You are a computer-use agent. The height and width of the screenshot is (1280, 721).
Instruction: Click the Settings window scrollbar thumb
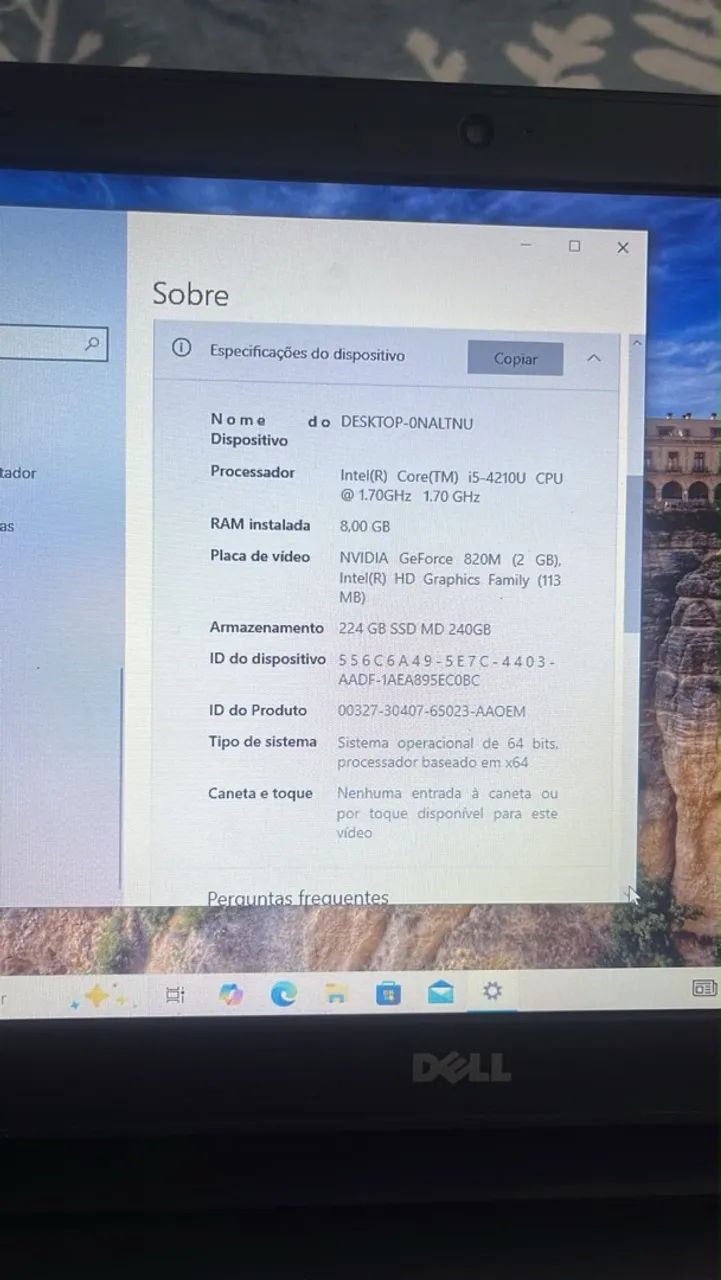(x=634, y=553)
